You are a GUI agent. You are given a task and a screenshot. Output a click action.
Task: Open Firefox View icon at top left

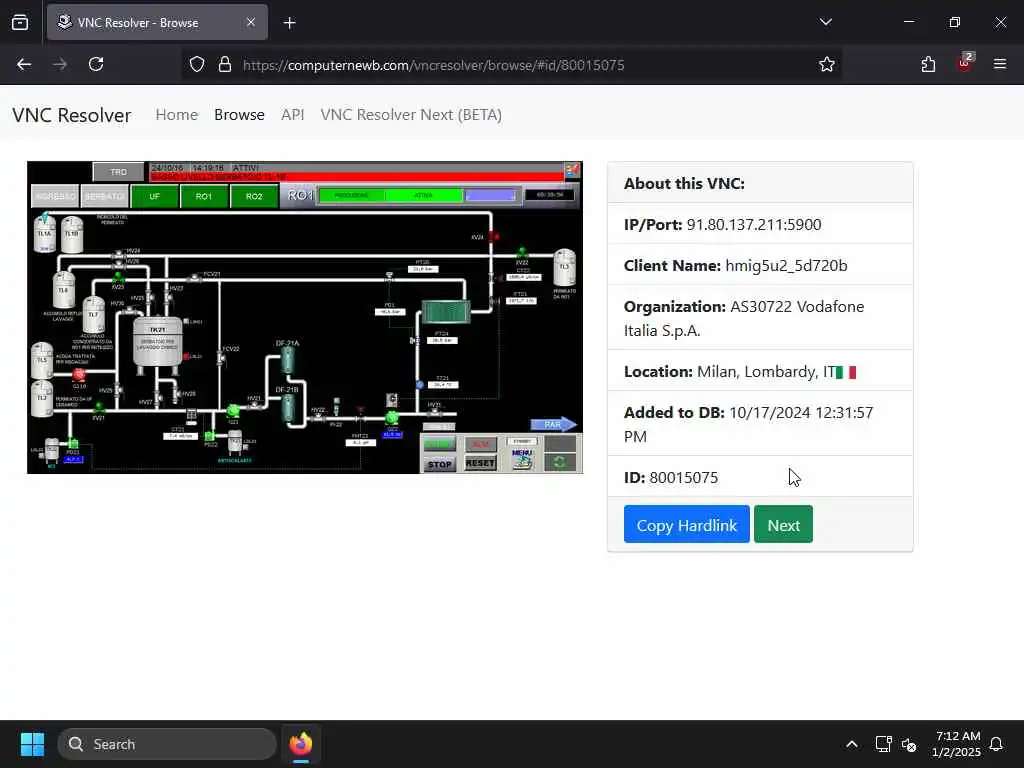[x=20, y=23]
